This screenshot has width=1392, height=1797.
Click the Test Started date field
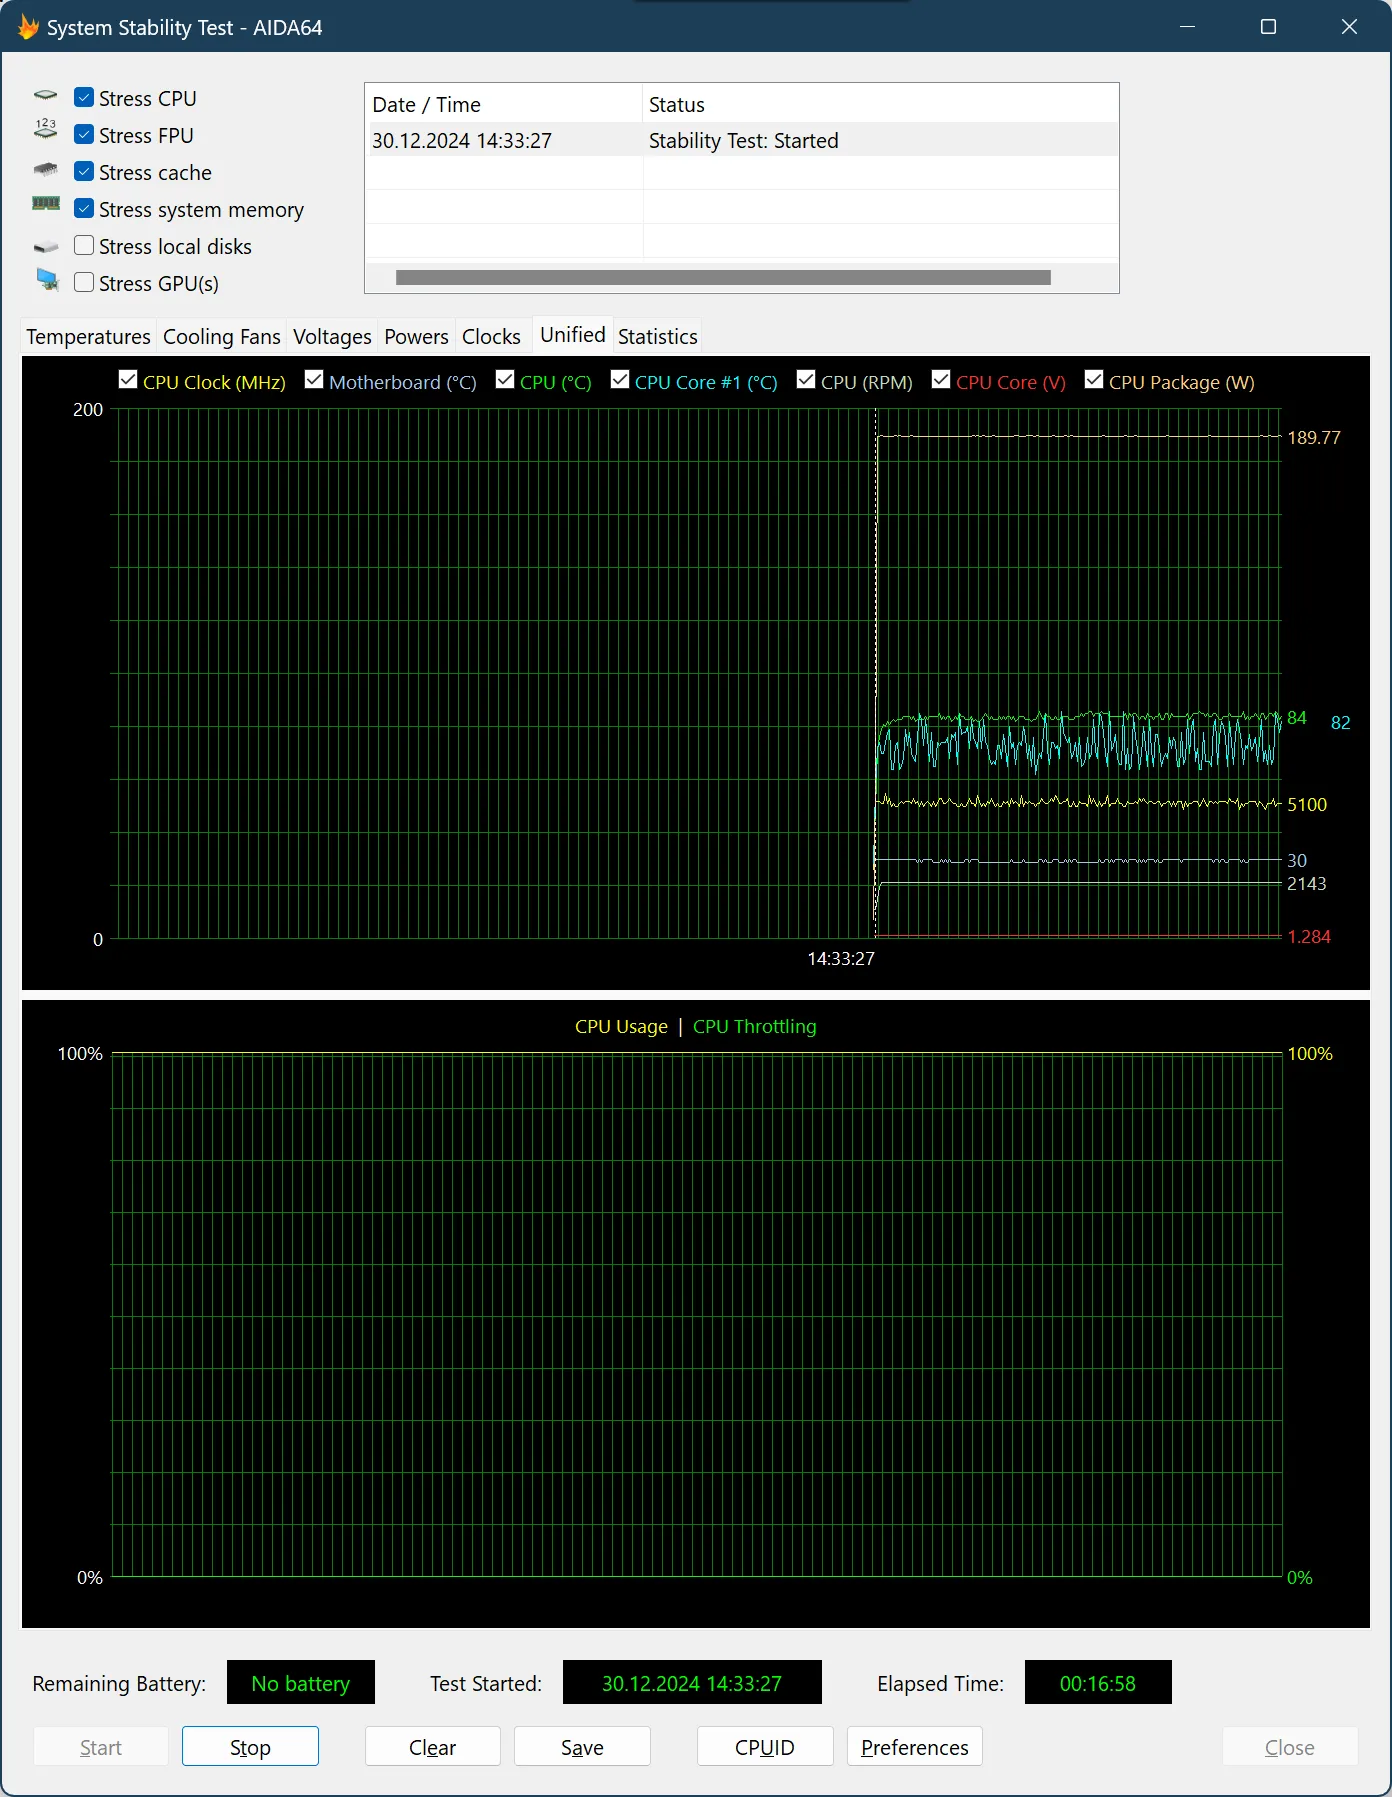coord(692,1683)
